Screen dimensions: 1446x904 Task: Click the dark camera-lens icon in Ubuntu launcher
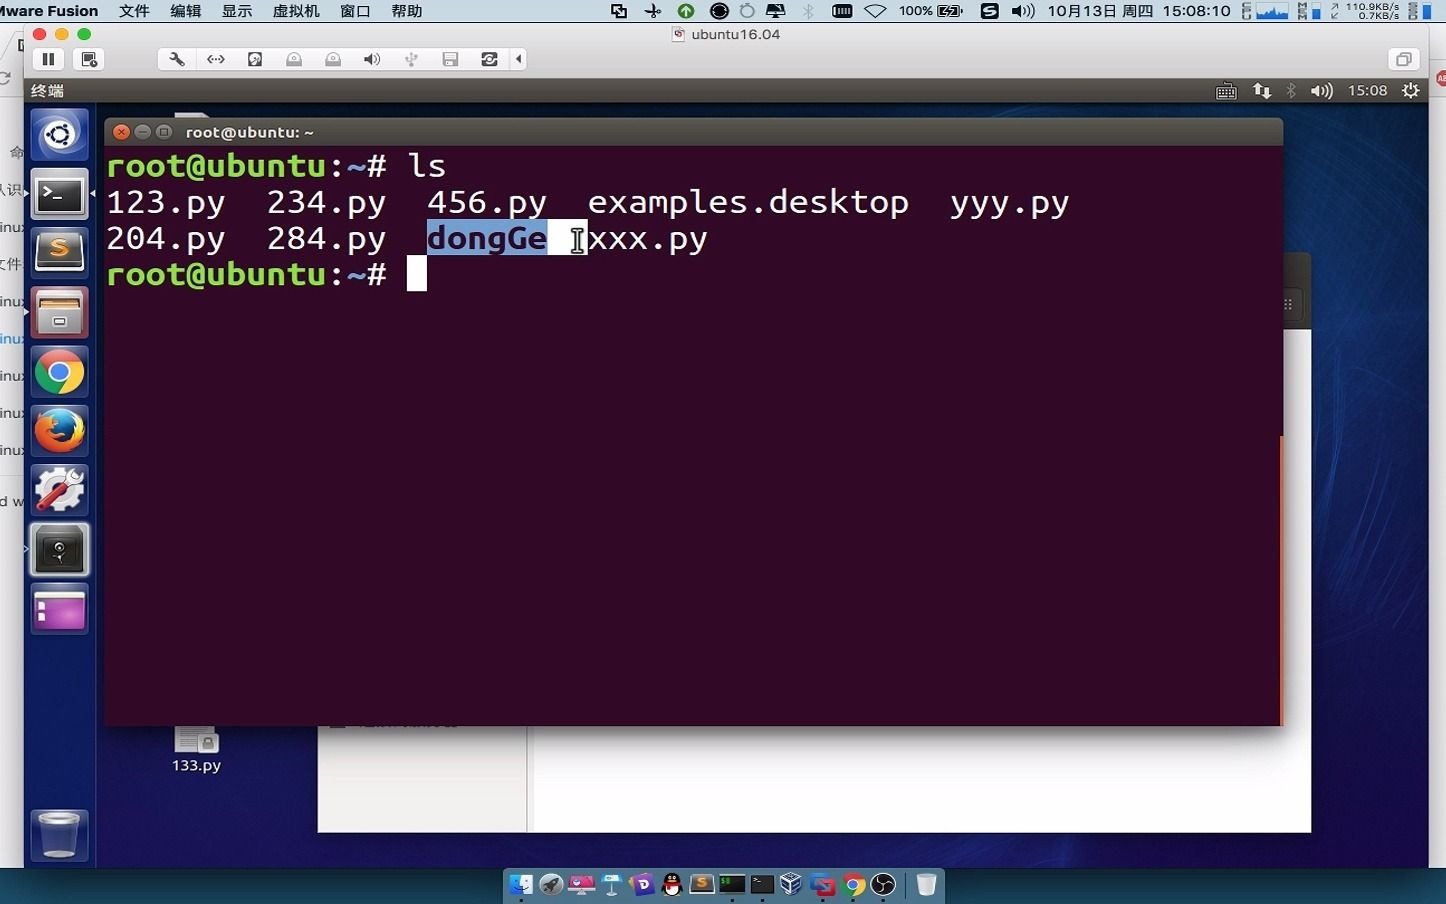point(60,549)
